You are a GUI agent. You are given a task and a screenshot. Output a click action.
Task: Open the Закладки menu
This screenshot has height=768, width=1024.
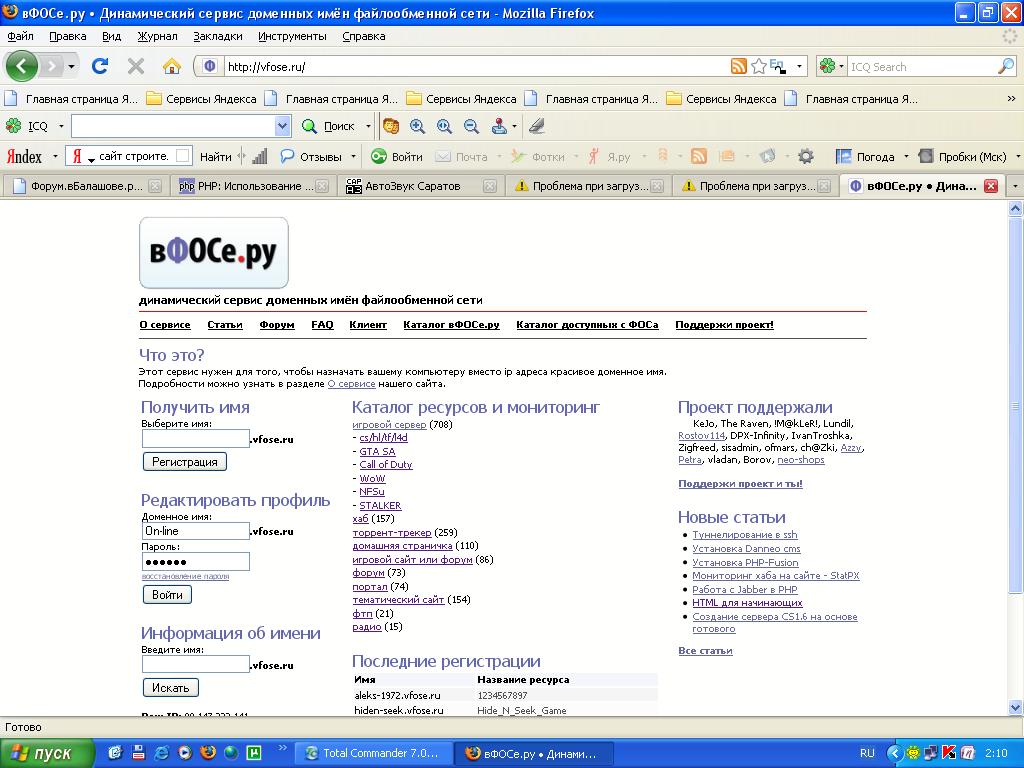[217, 36]
